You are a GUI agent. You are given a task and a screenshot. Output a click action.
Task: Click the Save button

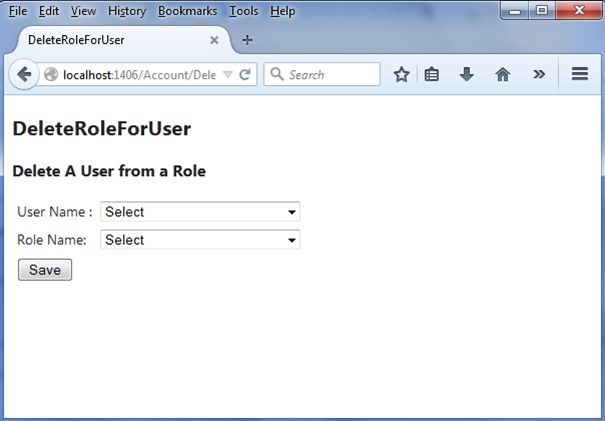point(45,270)
